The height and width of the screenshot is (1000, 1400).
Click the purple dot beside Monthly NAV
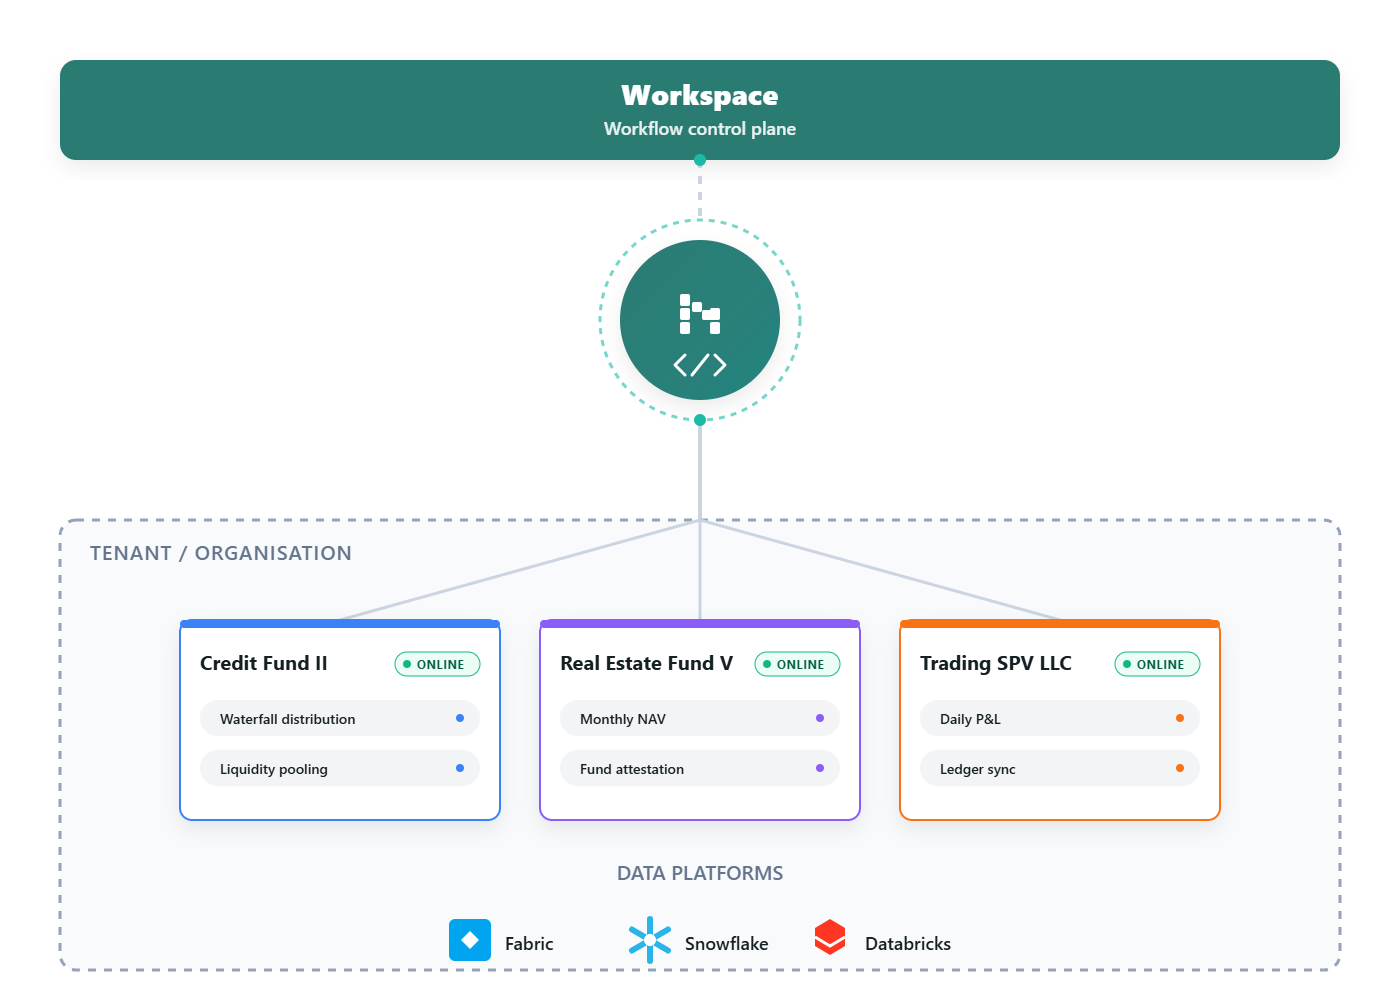pos(820,718)
